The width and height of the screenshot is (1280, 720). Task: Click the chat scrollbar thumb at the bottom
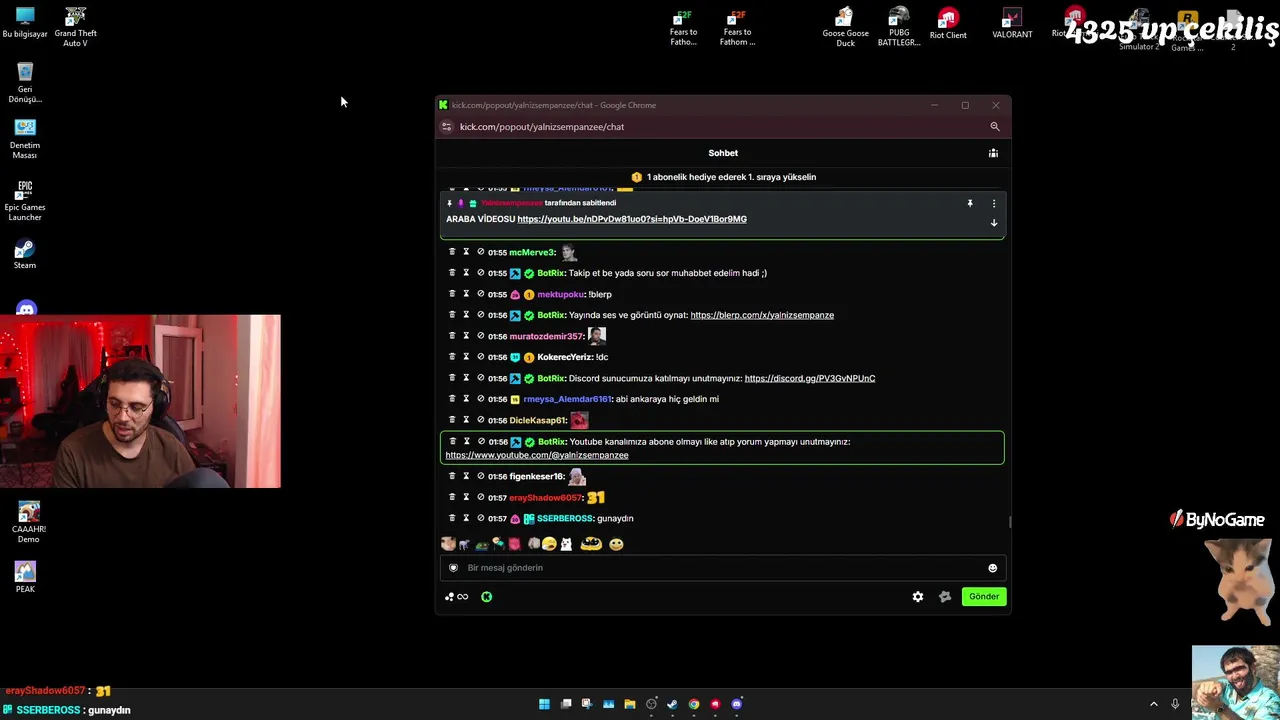pos(1009,521)
